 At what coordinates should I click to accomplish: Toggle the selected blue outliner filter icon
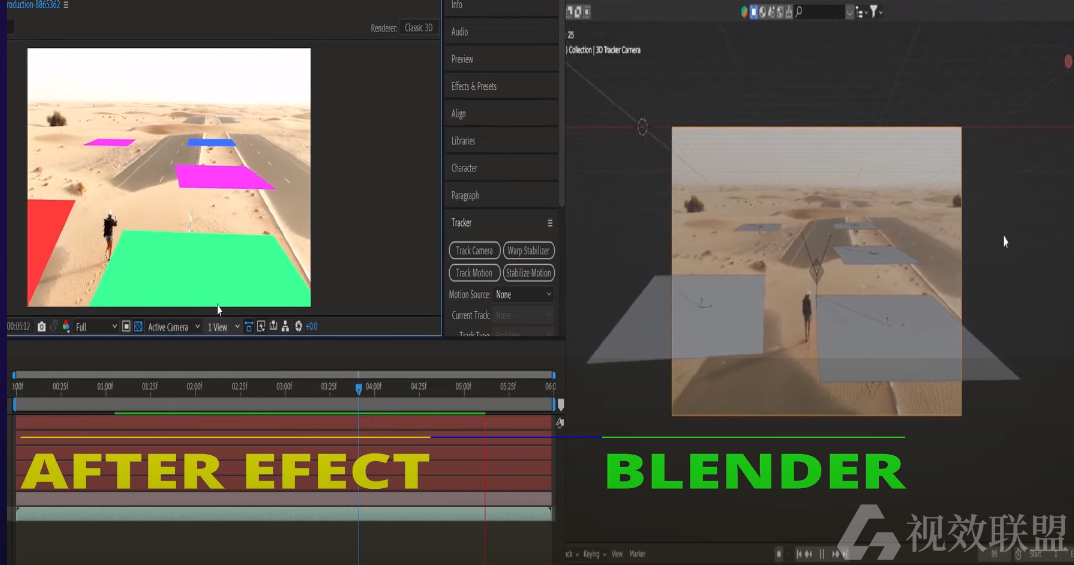[x=753, y=12]
